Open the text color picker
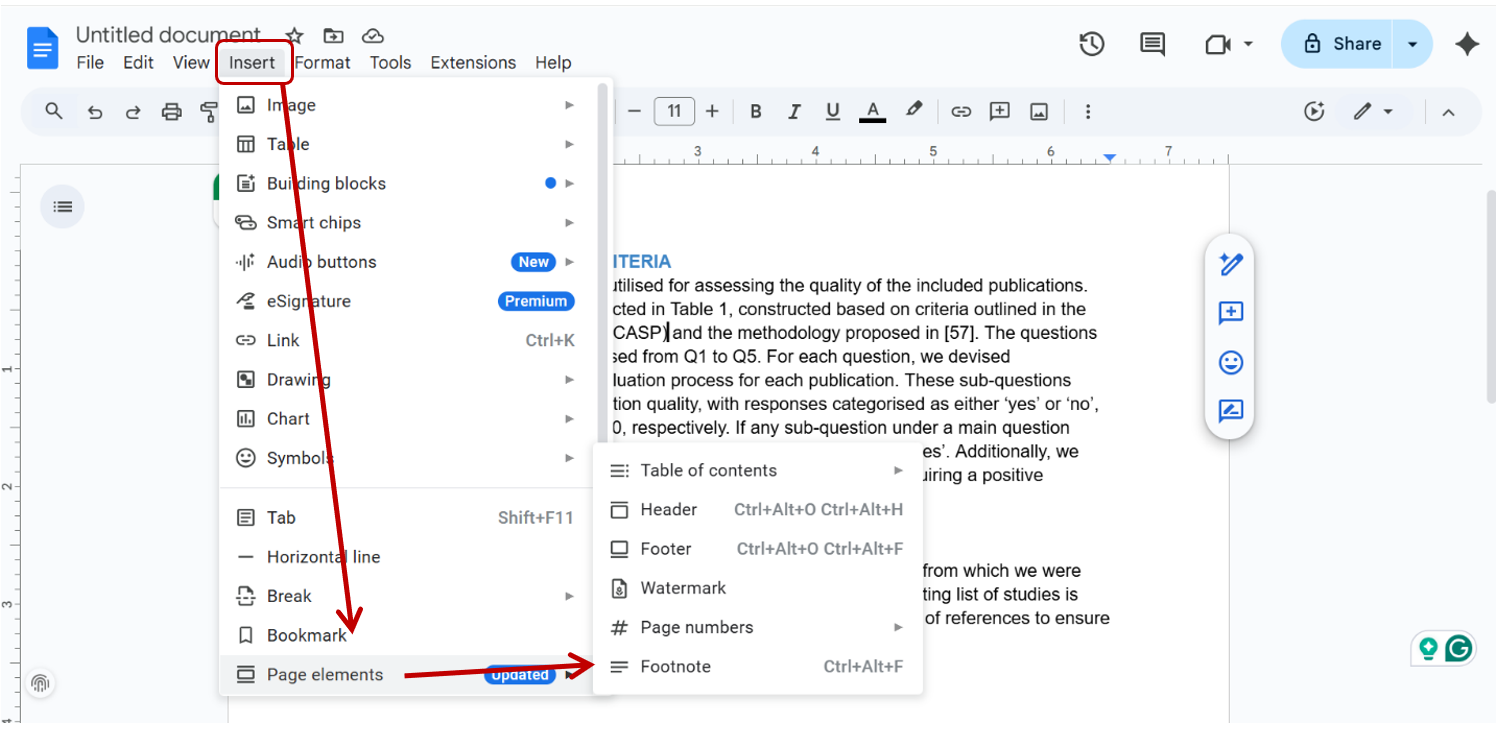This screenshot has height=729, width=1510. tap(872, 111)
